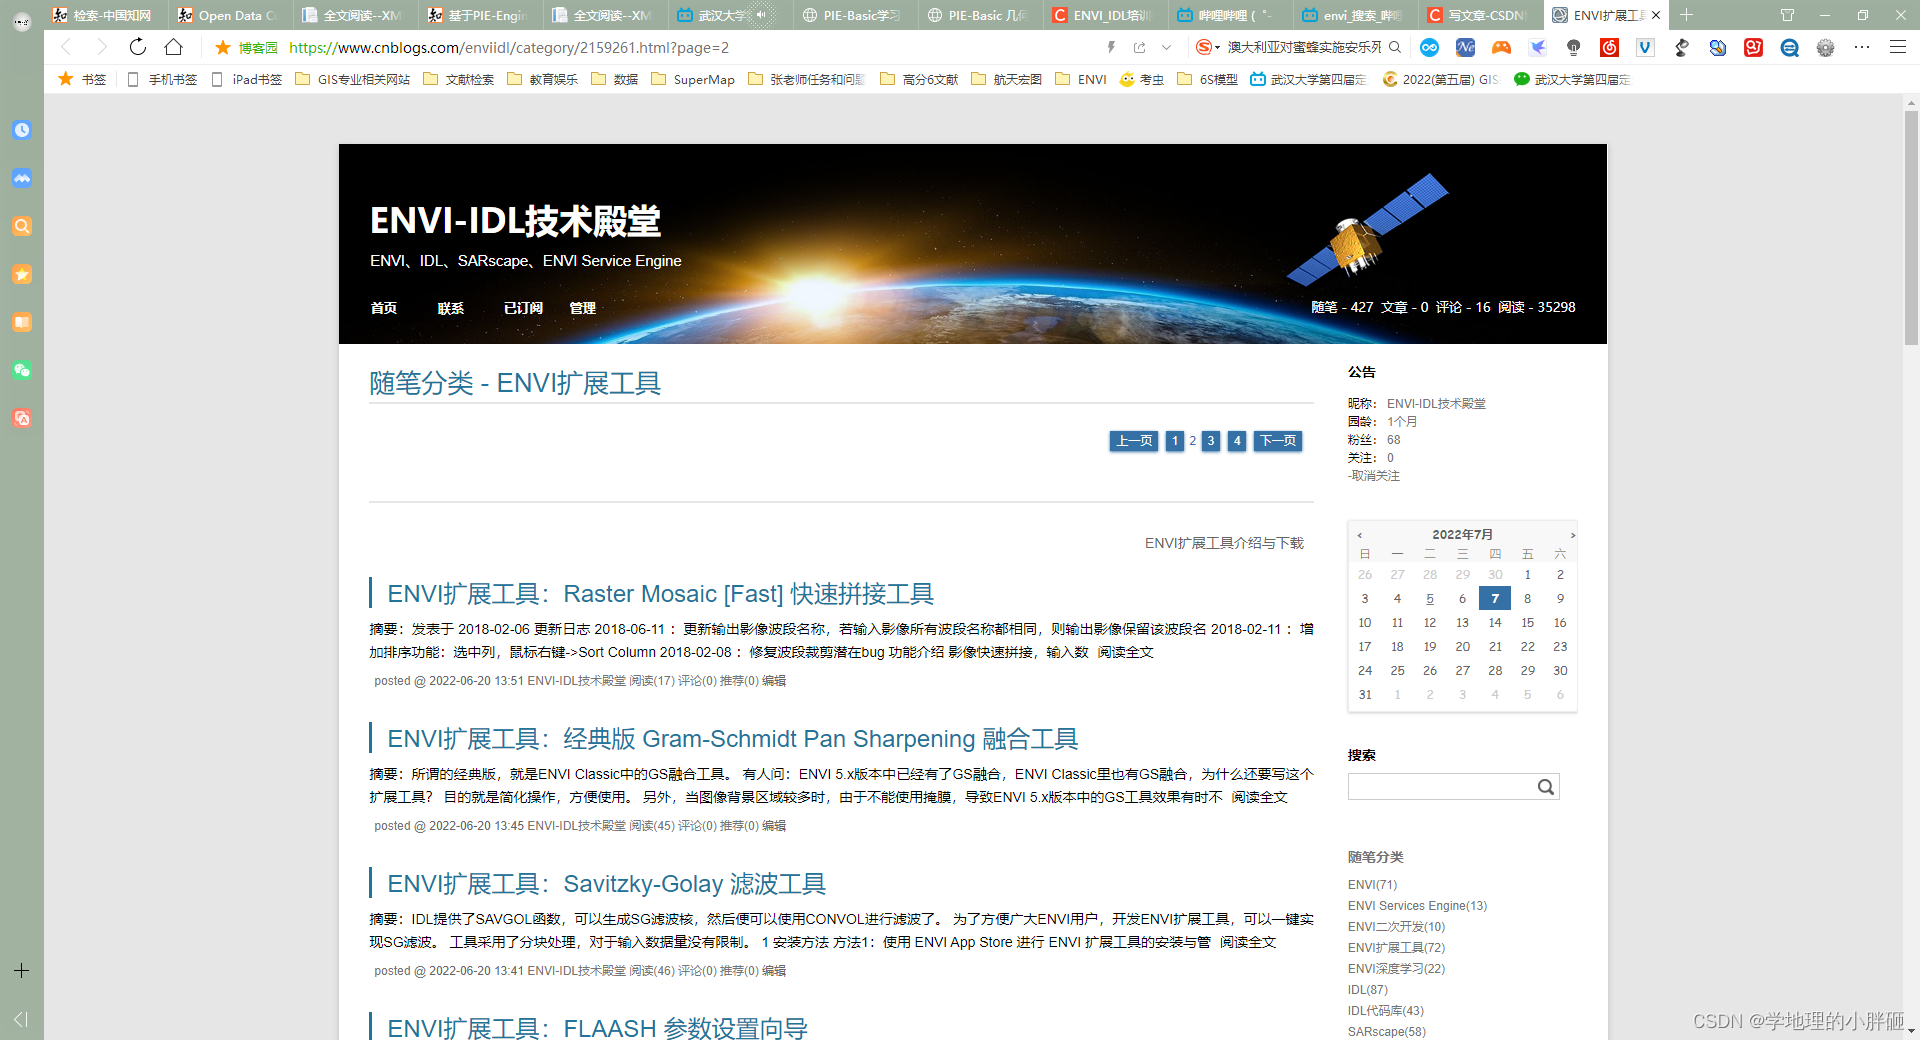The width and height of the screenshot is (1920, 1040).
Task: Click the URL in the address bar
Action: 508,47
